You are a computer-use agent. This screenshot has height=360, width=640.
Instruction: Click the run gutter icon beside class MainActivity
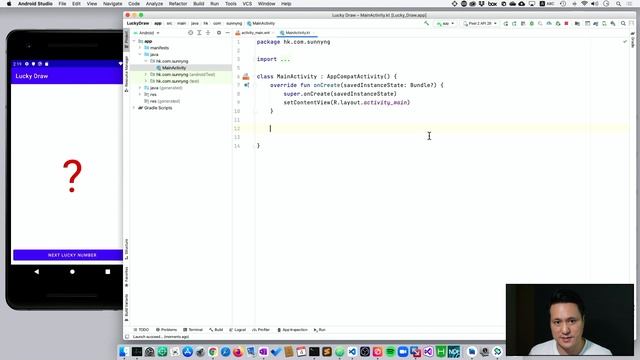[246, 76]
